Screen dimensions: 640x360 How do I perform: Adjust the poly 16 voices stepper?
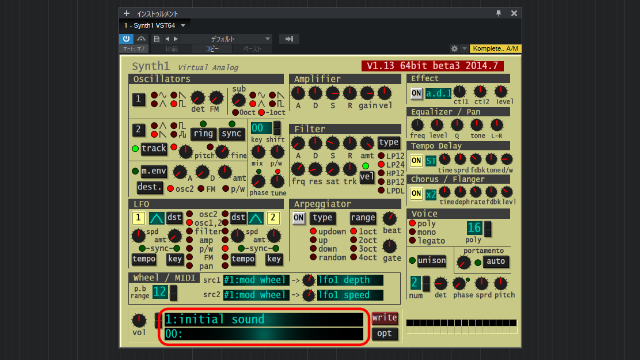(488, 229)
